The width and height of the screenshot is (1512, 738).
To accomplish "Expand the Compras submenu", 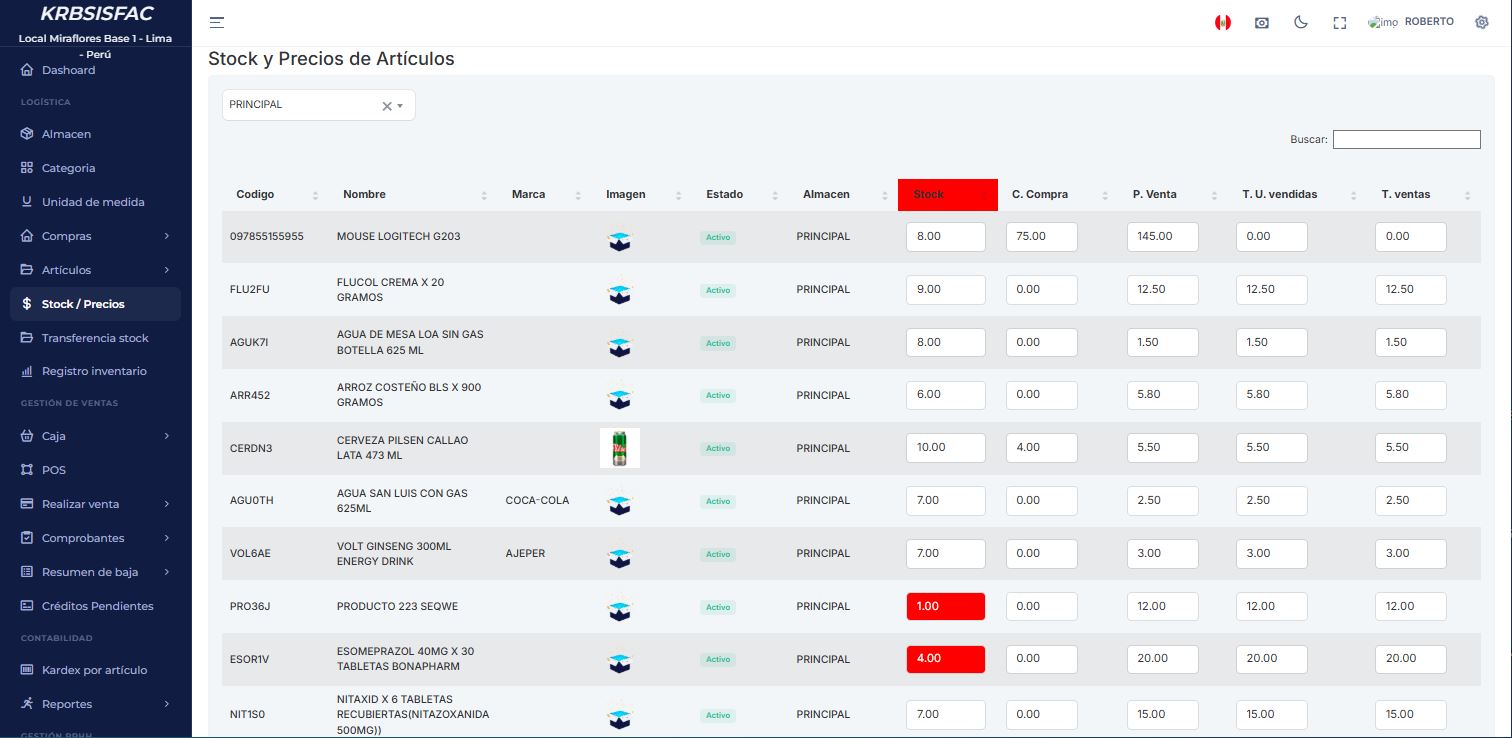I will [95, 236].
